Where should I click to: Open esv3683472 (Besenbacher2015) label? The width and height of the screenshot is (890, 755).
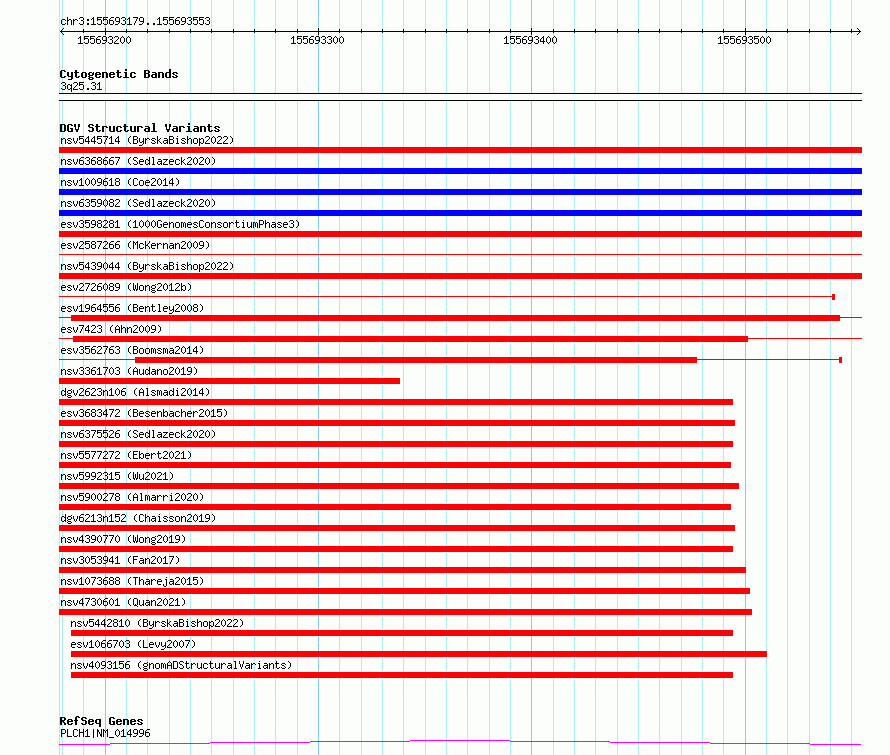pos(144,413)
